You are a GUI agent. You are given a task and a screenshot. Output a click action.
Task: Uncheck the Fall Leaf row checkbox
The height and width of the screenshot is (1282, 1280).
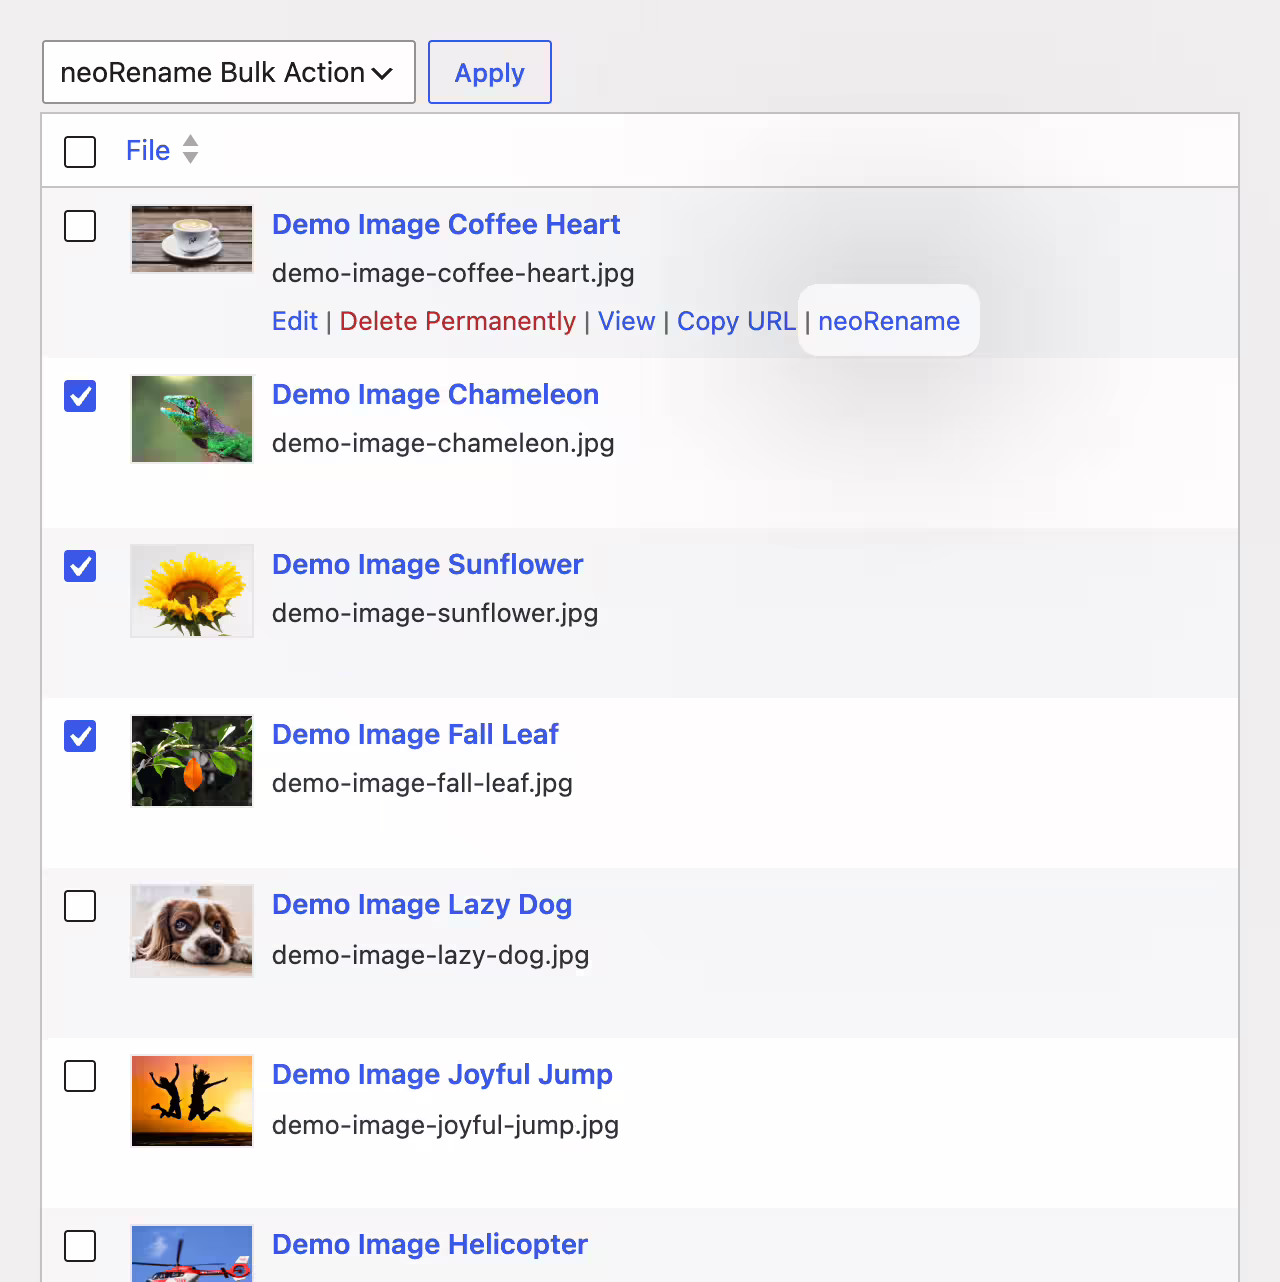pos(80,736)
